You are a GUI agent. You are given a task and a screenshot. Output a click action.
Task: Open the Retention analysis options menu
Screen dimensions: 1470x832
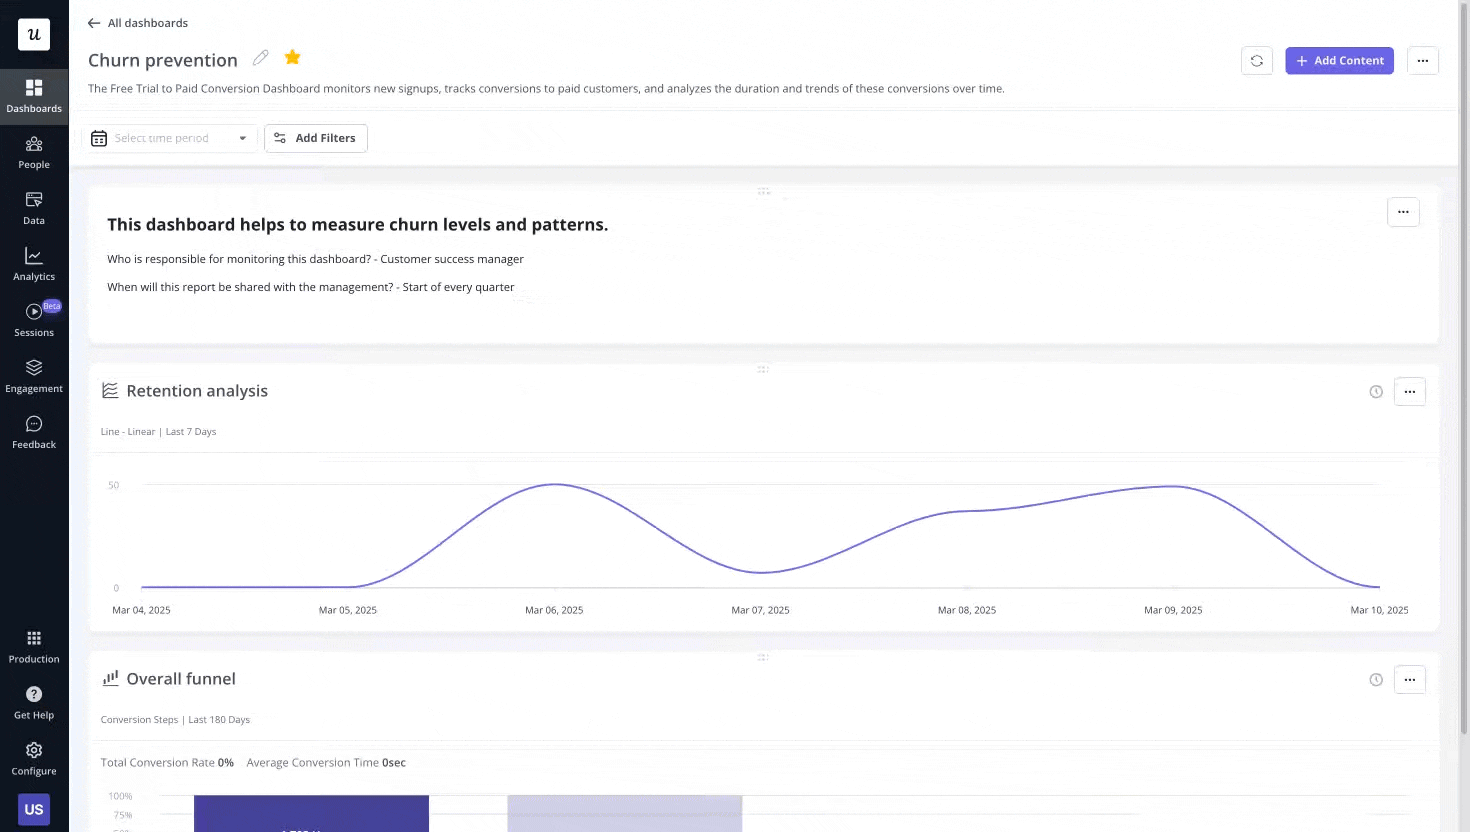1410,391
